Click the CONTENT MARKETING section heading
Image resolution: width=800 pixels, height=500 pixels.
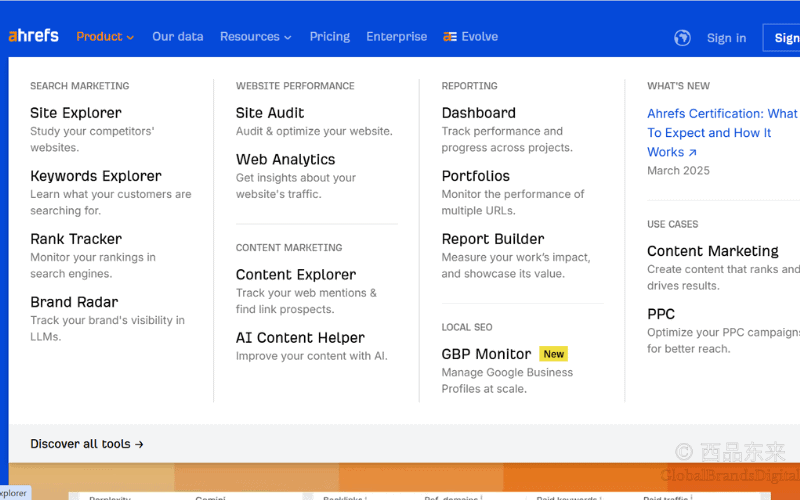(x=289, y=247)
